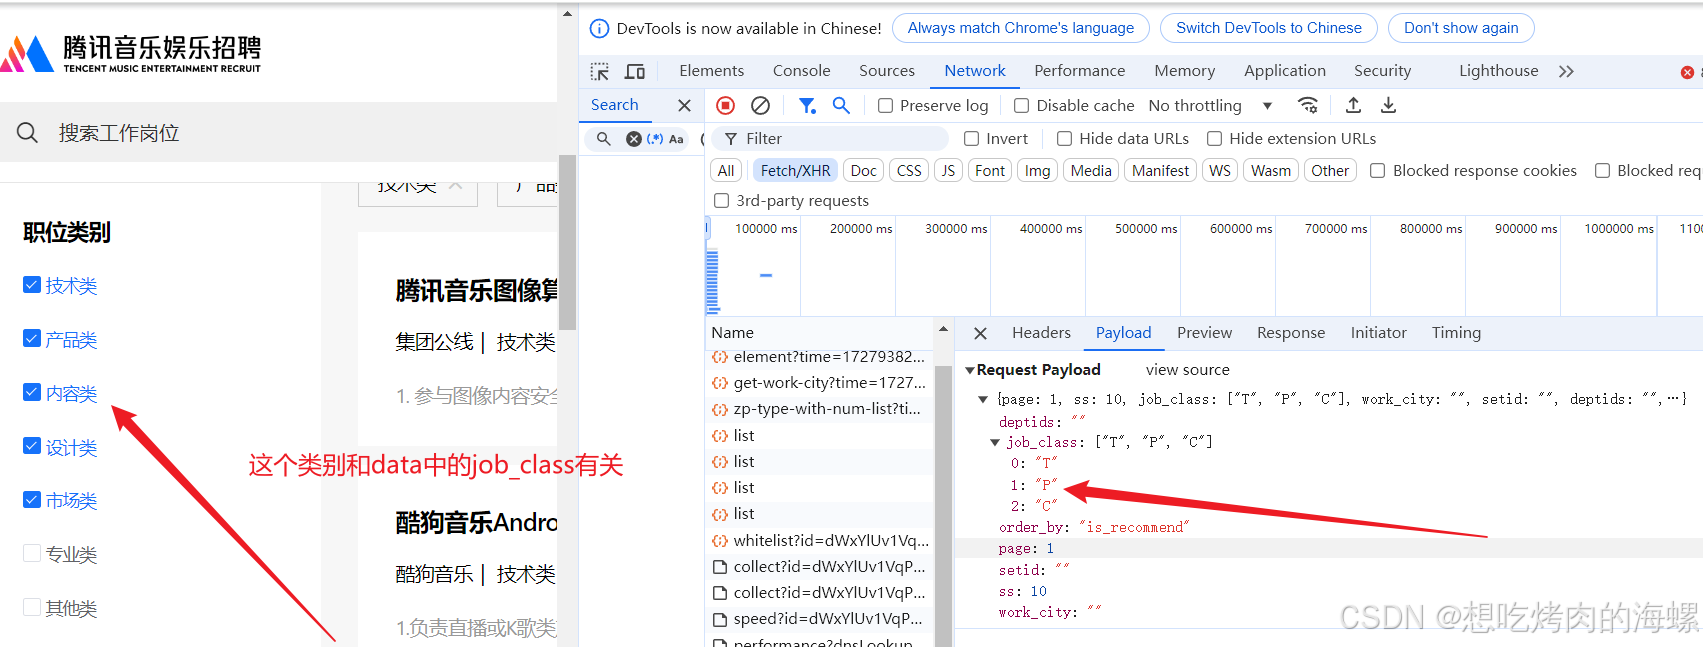Toggle match case Aa option

pos(676,139)
